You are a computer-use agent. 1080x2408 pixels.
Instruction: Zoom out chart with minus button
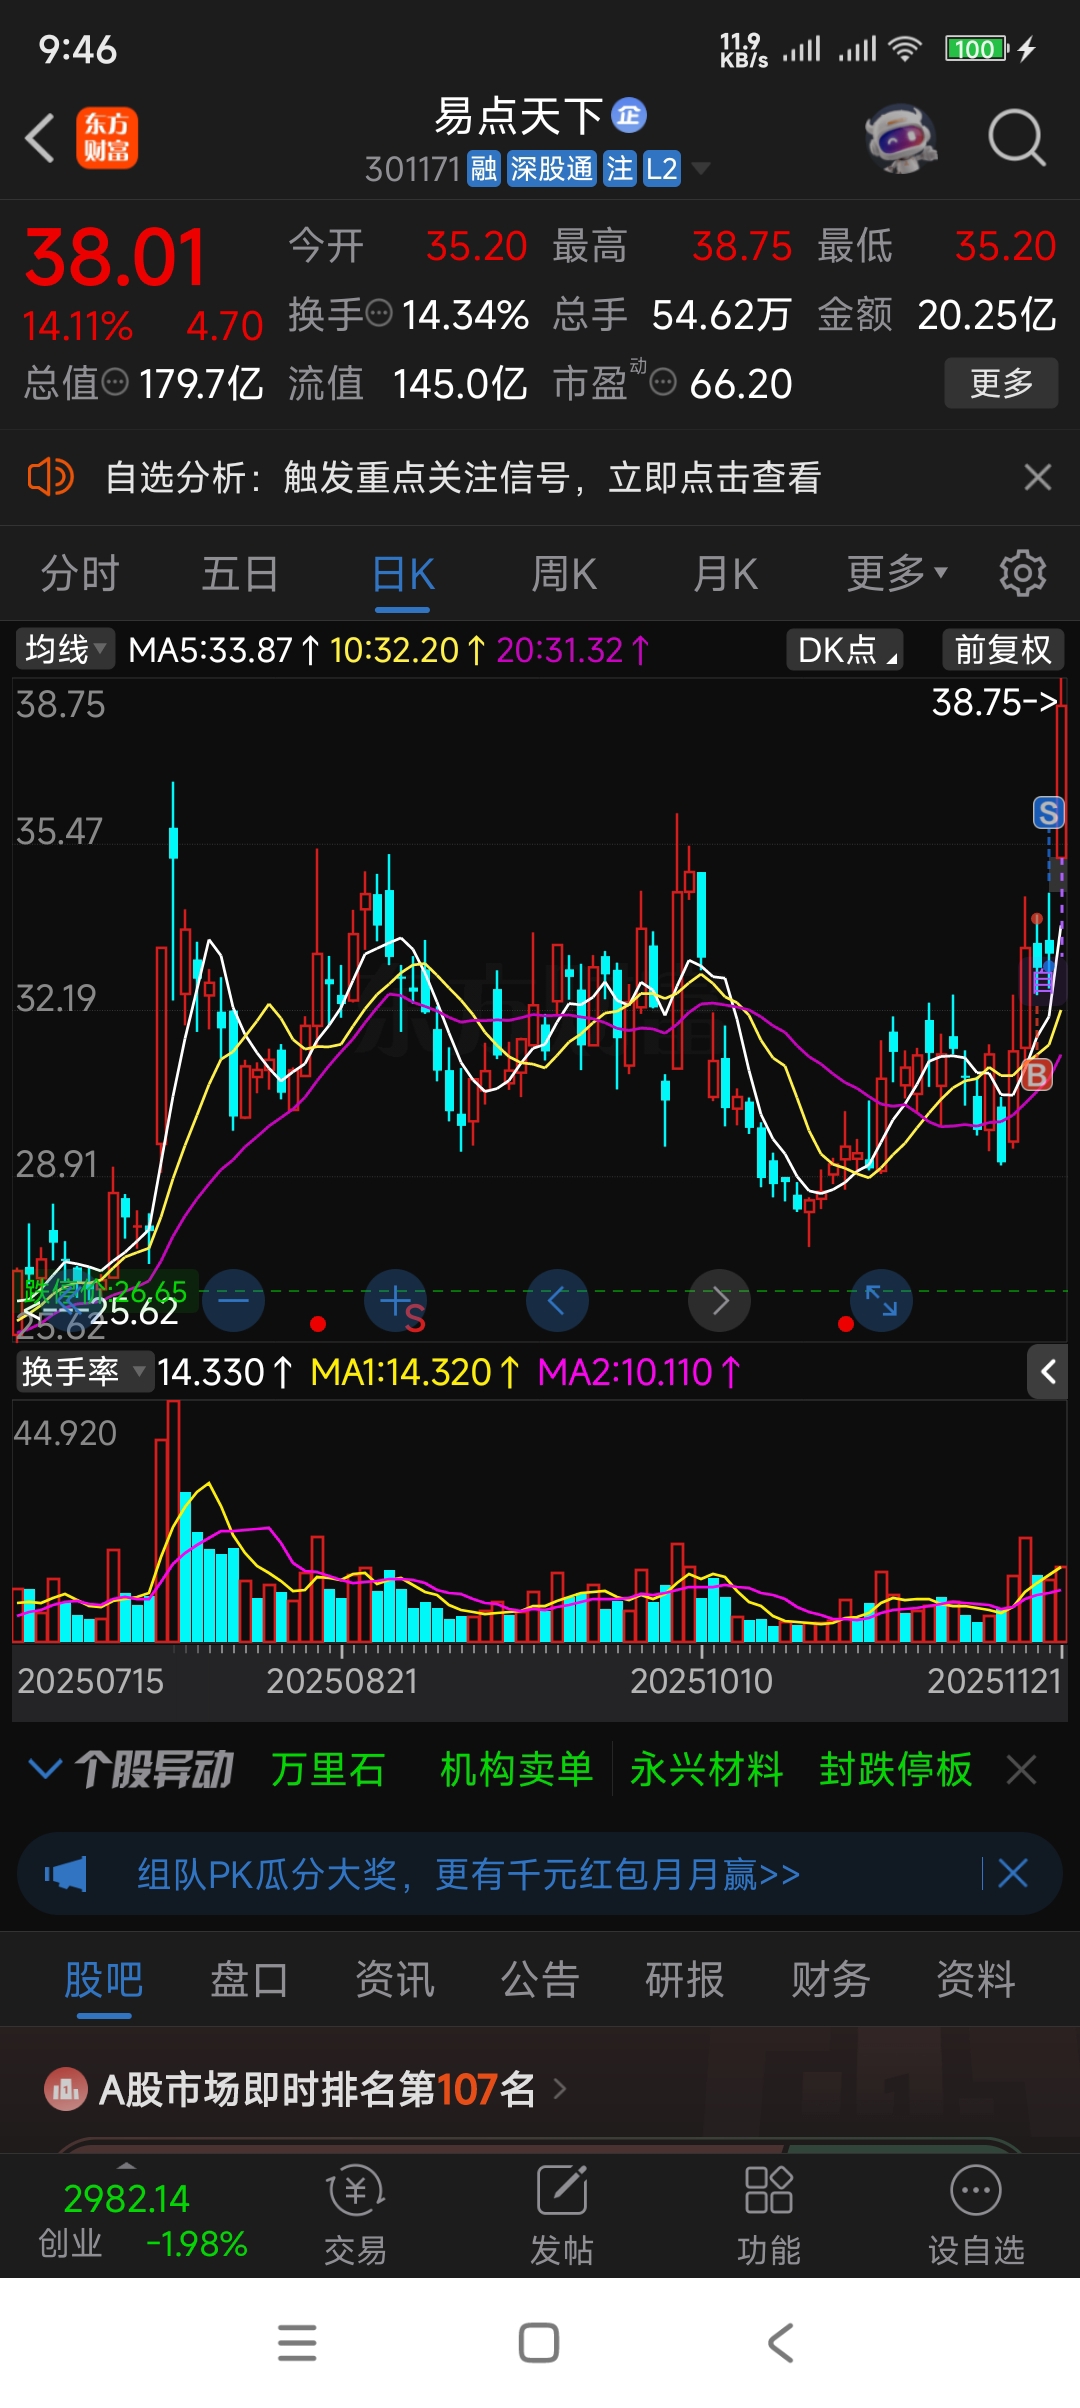[x=233, y=1300]
